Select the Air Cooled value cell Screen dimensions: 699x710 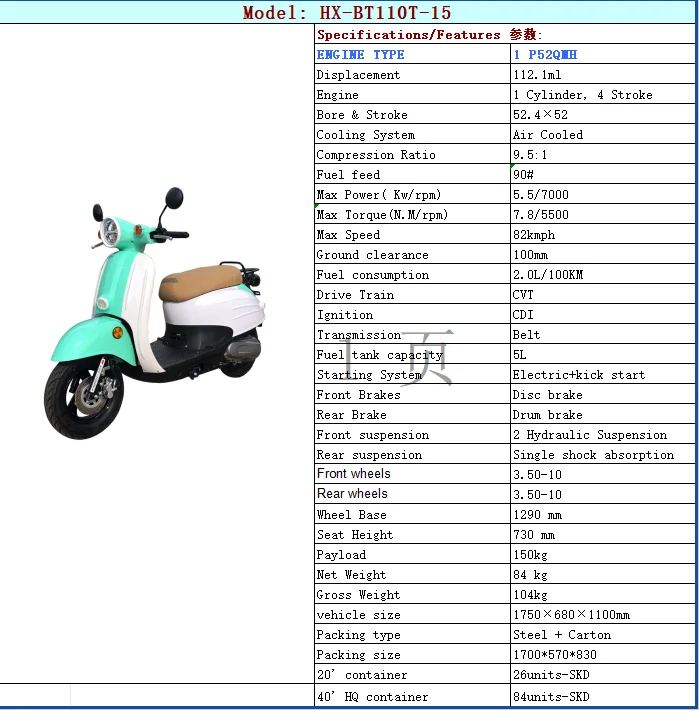coord(603,134)
